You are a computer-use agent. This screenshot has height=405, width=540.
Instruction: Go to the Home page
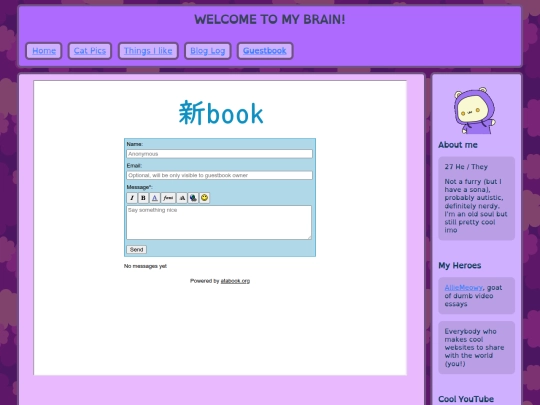click(x=44, y=51)
